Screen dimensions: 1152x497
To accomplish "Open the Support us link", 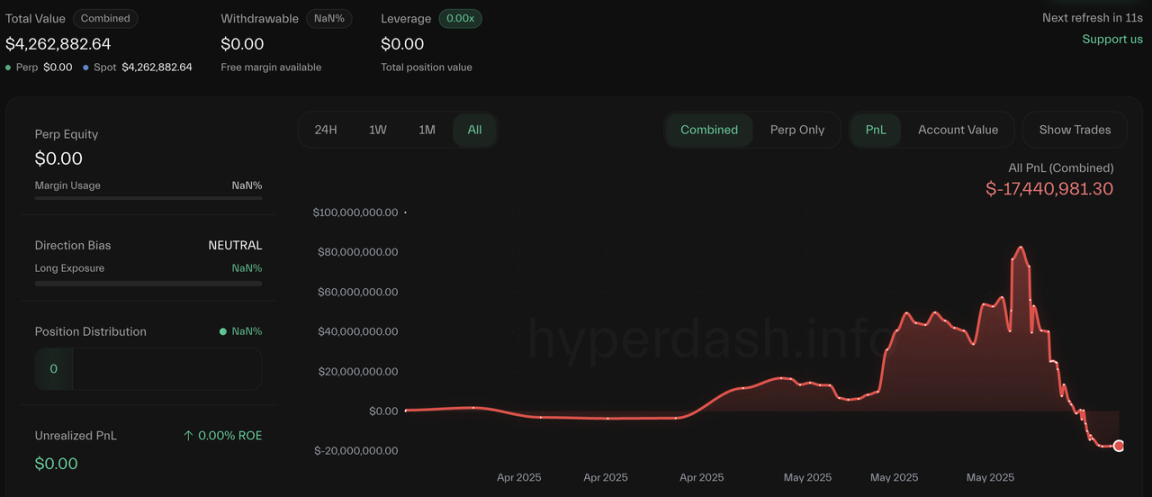I will [1112, 39].
